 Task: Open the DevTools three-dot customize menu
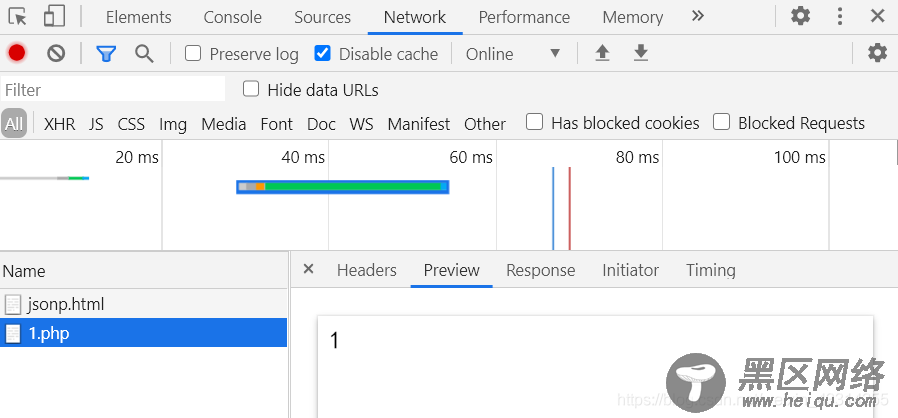click(x=840, y=17)
